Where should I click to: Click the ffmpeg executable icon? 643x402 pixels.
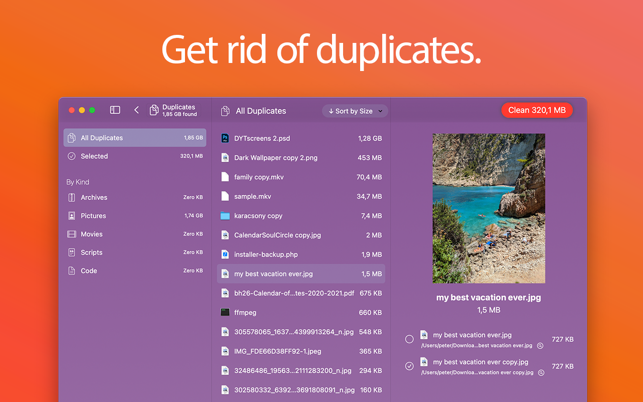coord(225,312)
